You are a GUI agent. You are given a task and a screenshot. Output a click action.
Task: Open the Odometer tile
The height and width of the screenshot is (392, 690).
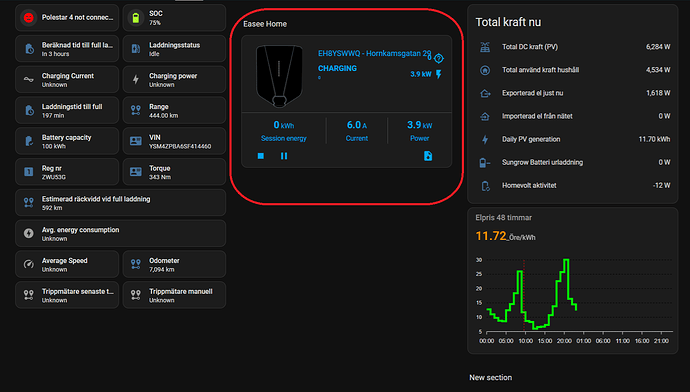pyautogui.click(x=174, y=264)
